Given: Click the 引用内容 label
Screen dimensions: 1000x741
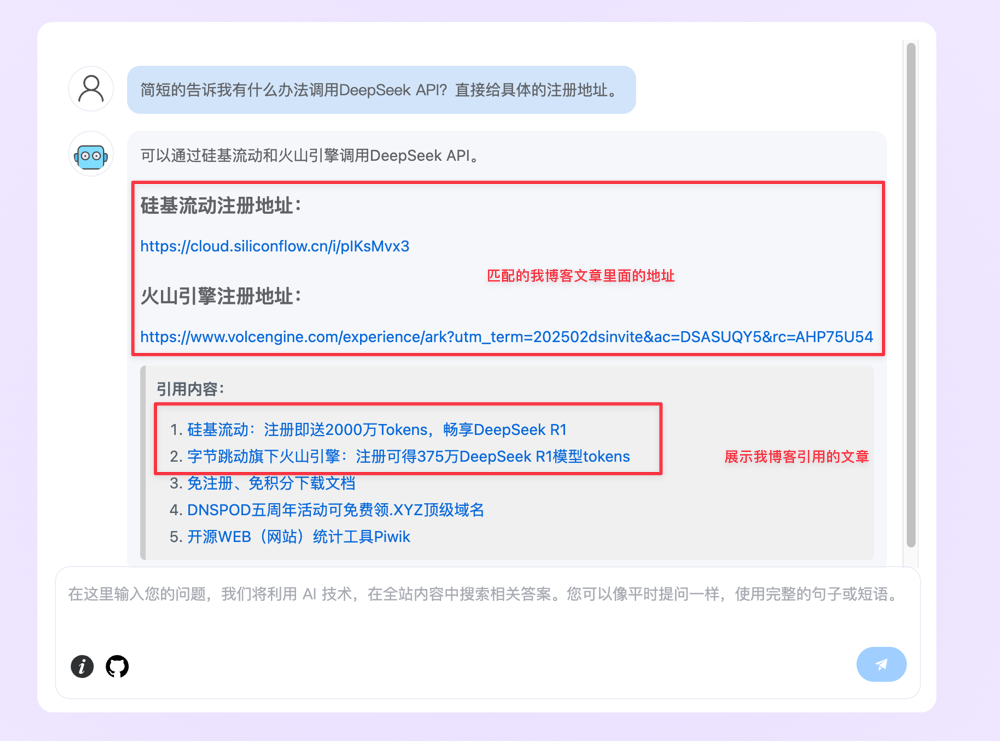Looking at the screenshot, I should [190, 389].
